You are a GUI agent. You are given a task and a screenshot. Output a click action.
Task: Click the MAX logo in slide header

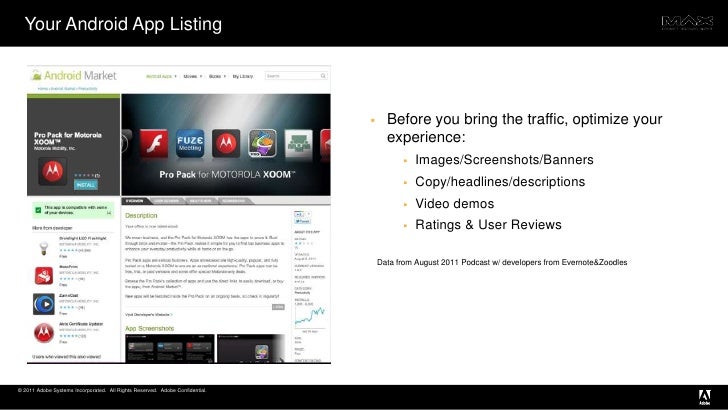coord(687,22)
